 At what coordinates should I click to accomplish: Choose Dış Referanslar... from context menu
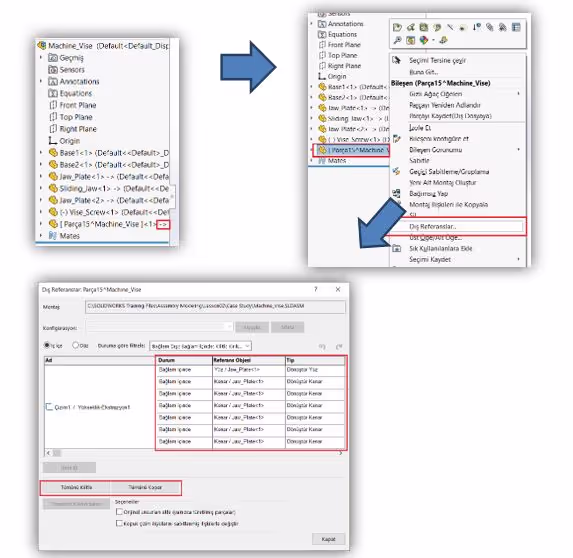coord(457,227)
